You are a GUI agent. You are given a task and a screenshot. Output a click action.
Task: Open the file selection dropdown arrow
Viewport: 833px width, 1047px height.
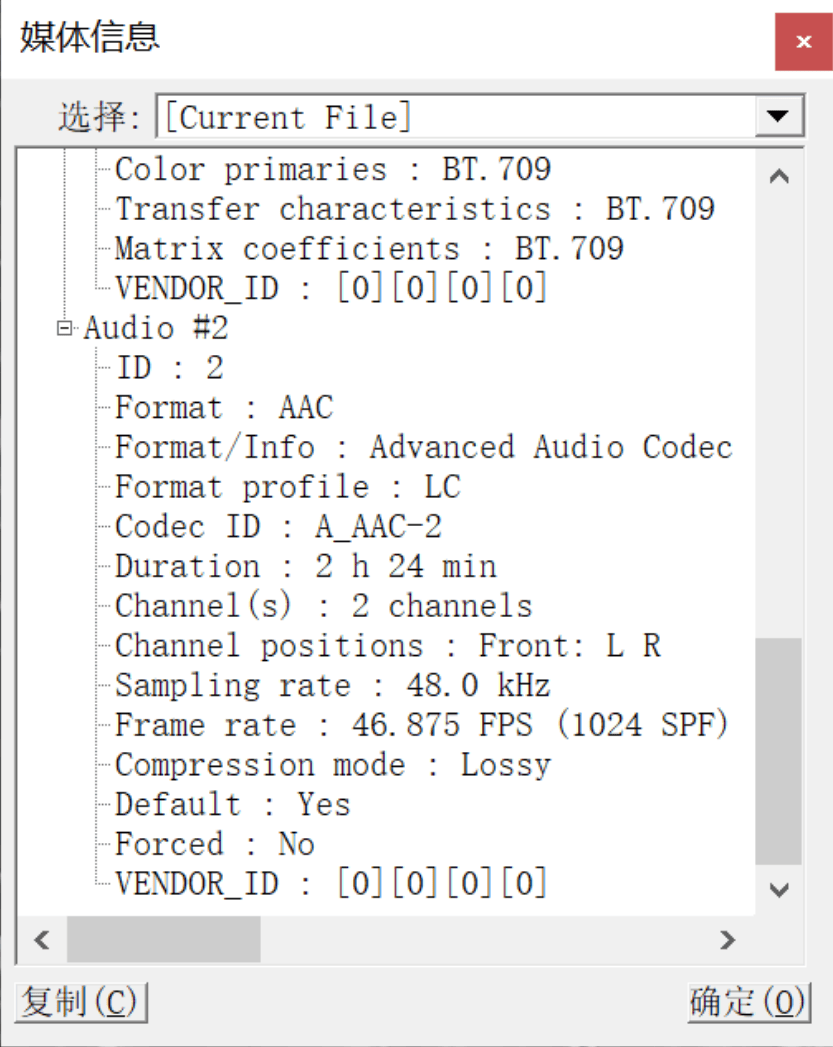[778, 116]
